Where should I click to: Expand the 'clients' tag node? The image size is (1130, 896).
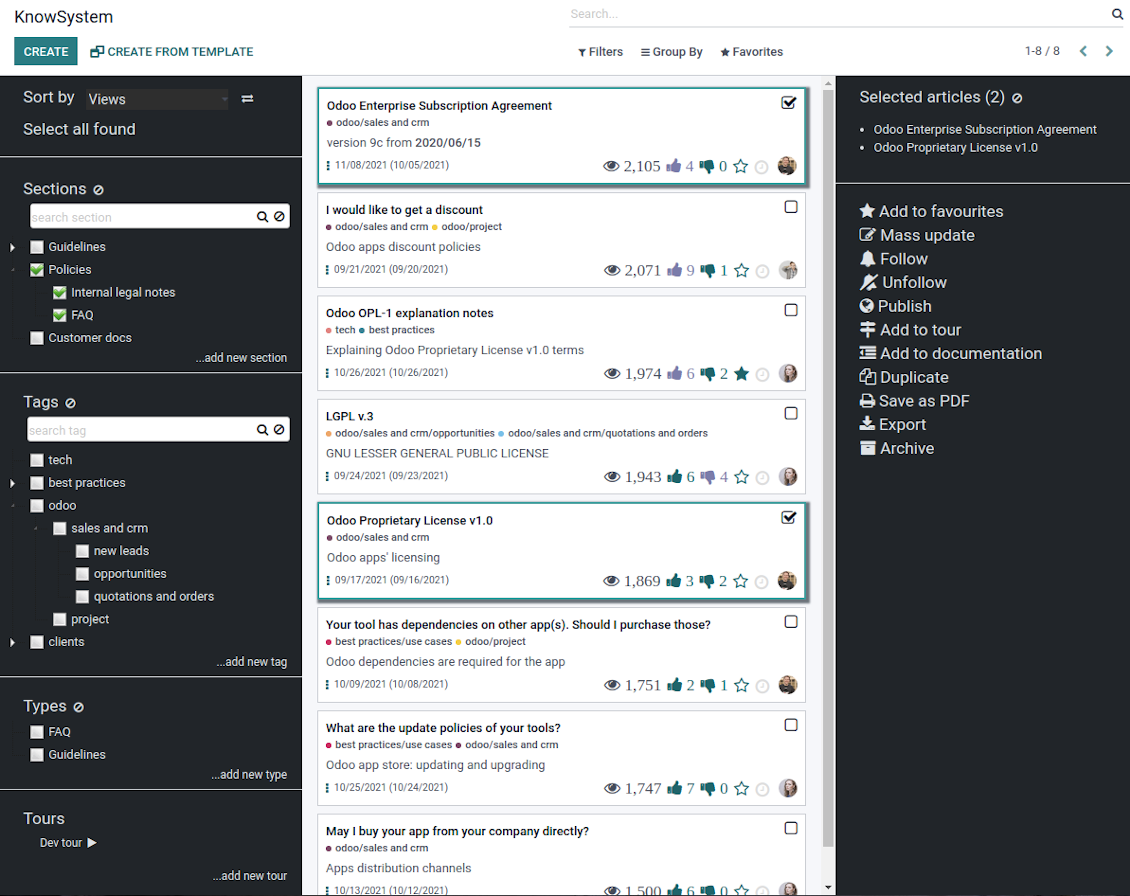pos(12,642)
